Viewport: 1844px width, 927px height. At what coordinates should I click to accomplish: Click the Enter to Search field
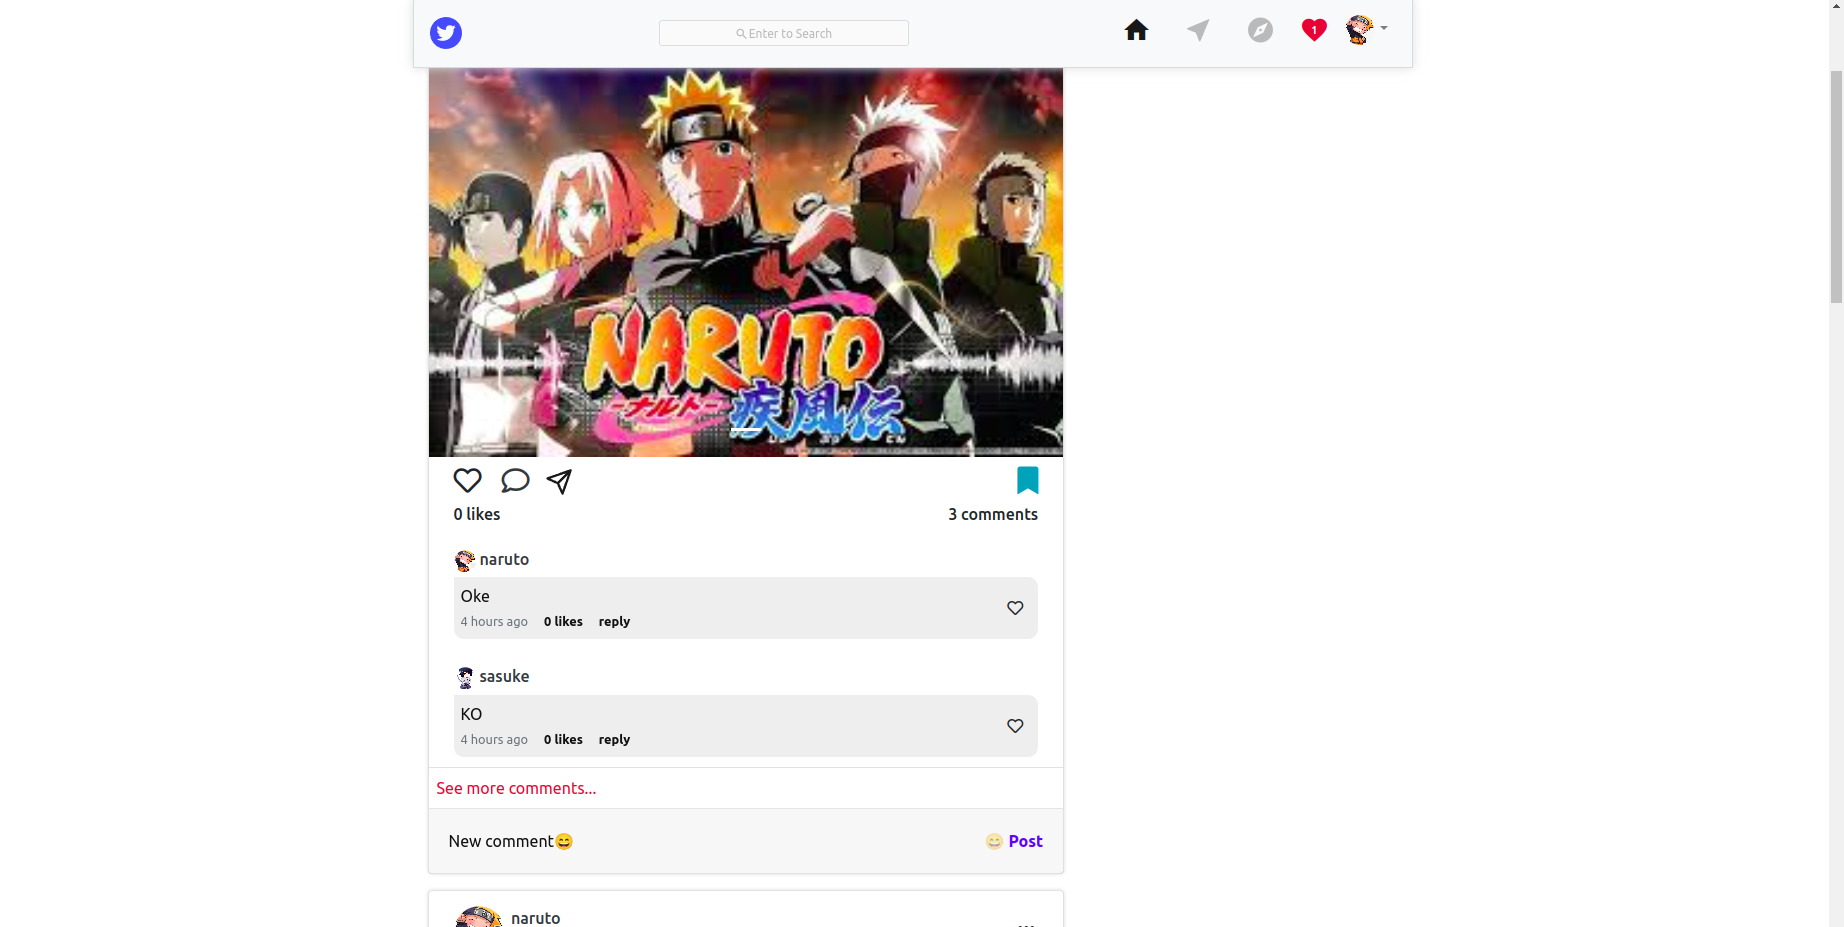tap(784, 33)
